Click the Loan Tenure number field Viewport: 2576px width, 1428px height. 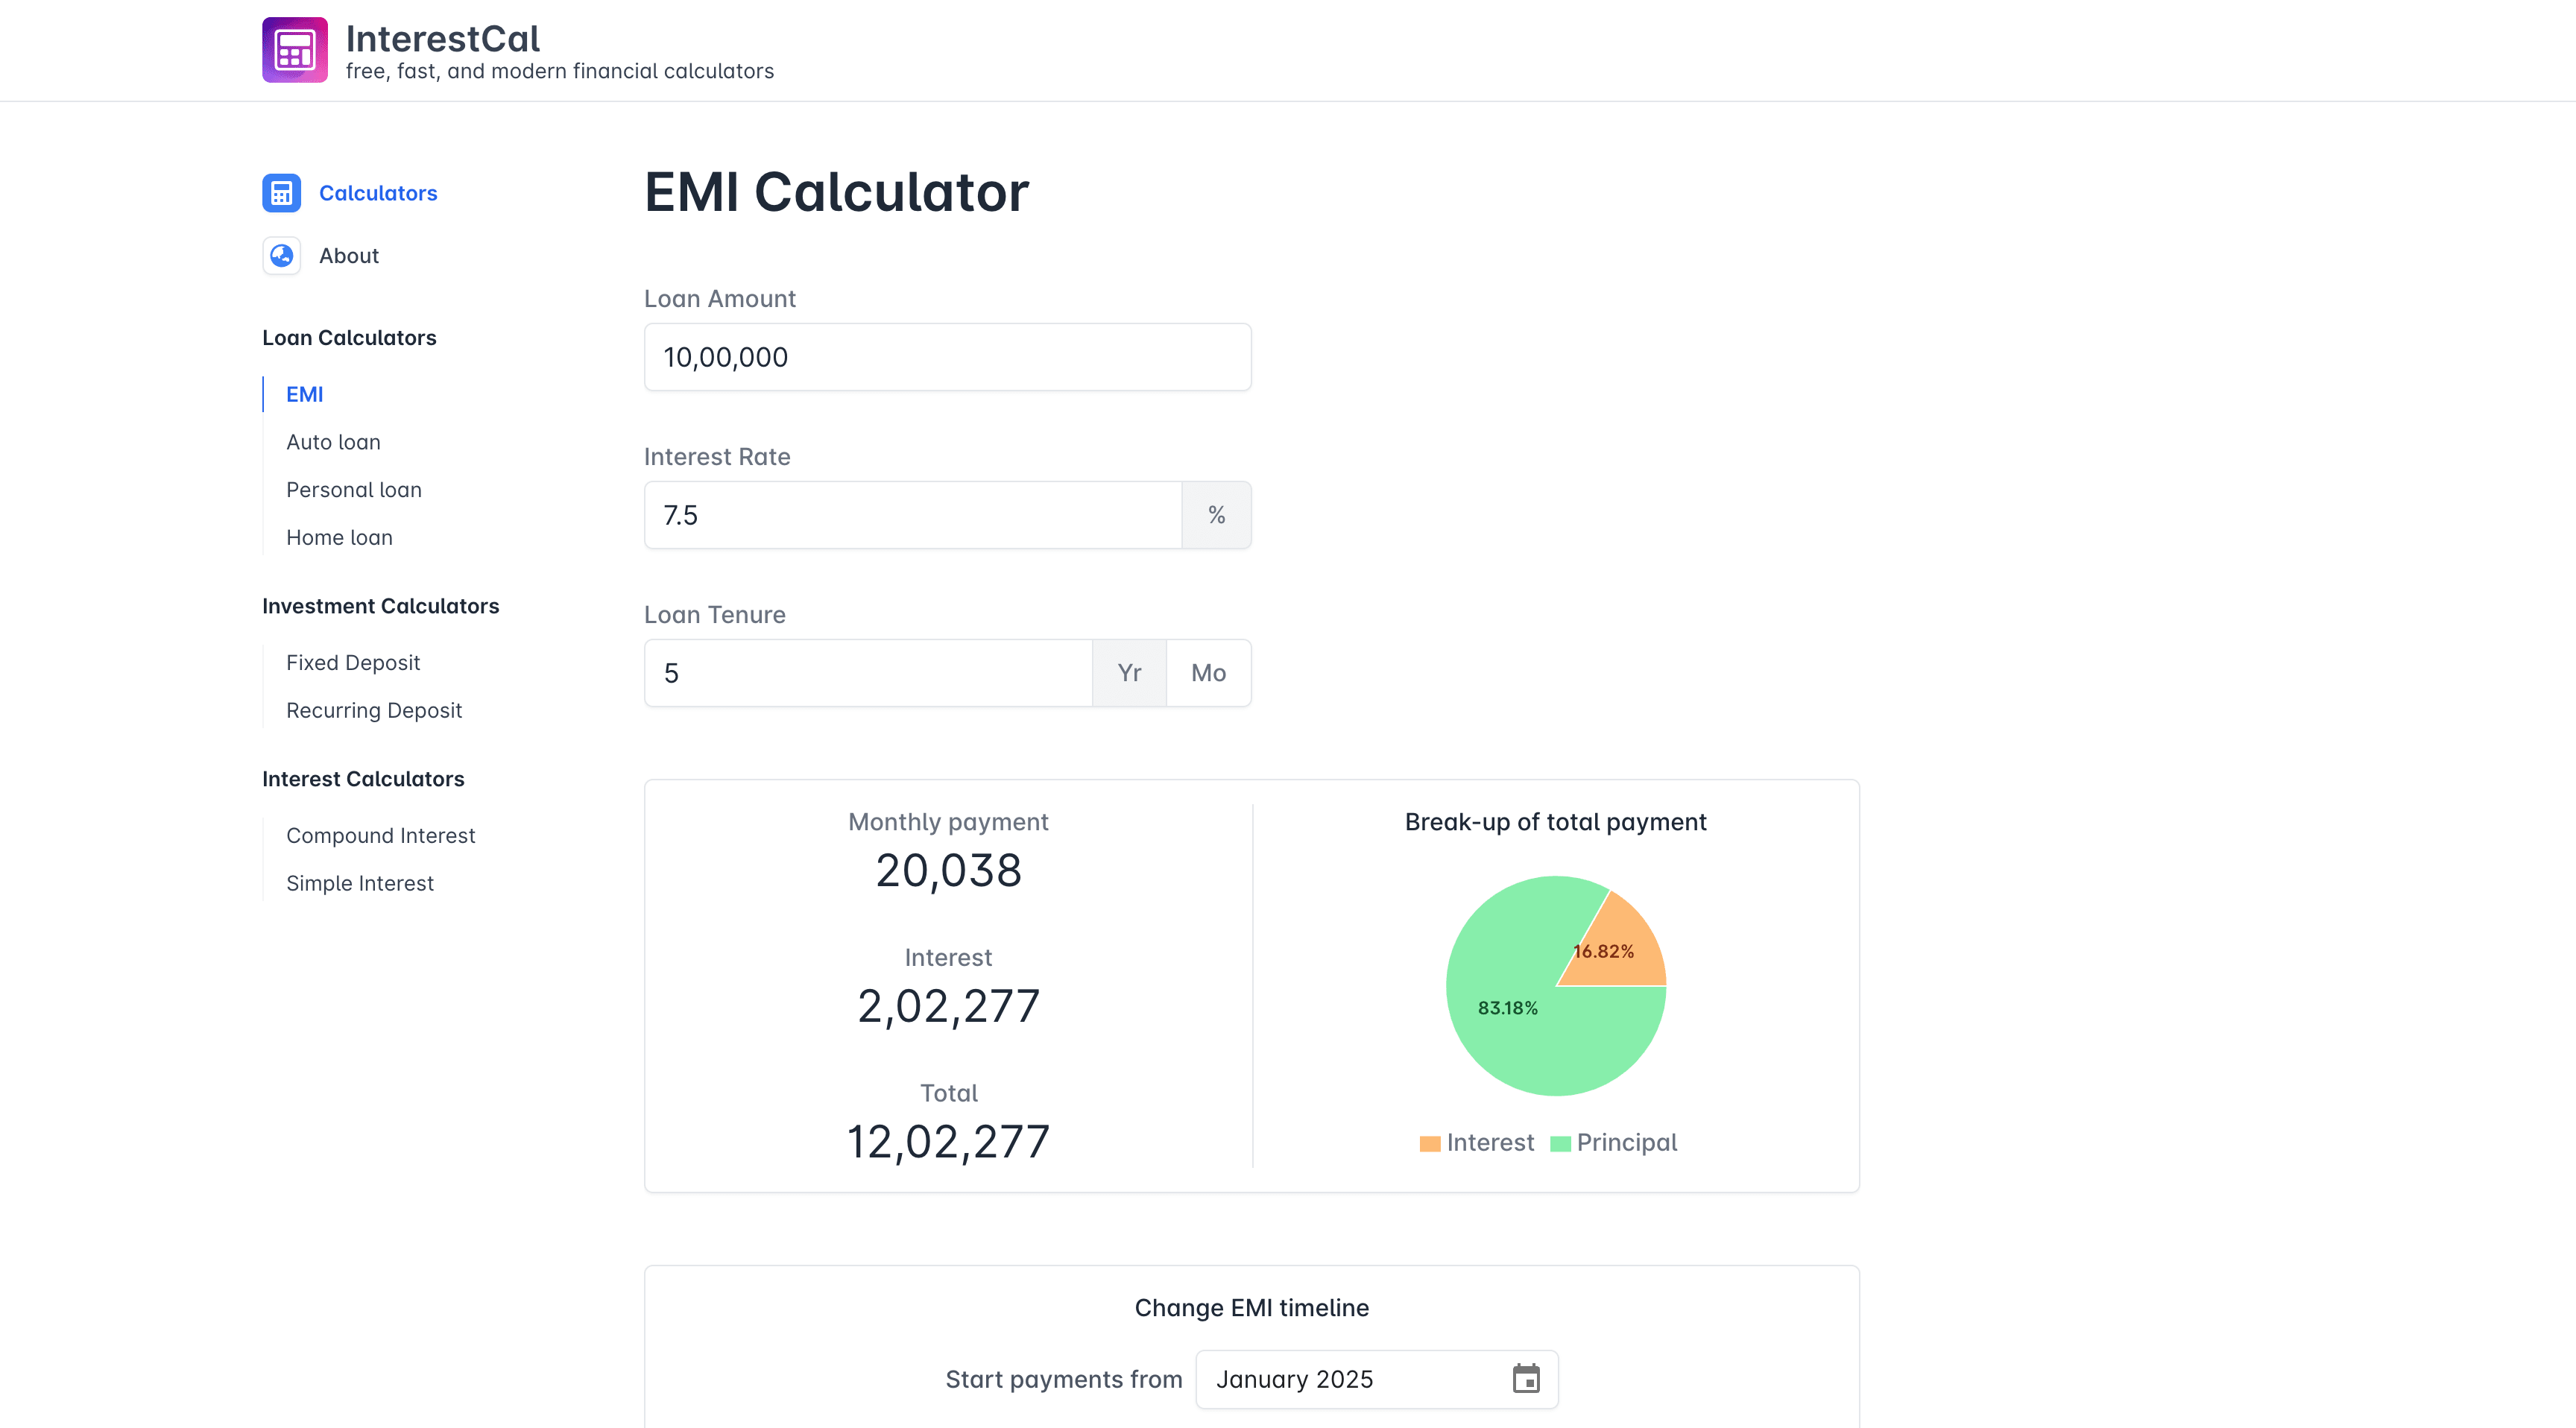click(868, 673)
